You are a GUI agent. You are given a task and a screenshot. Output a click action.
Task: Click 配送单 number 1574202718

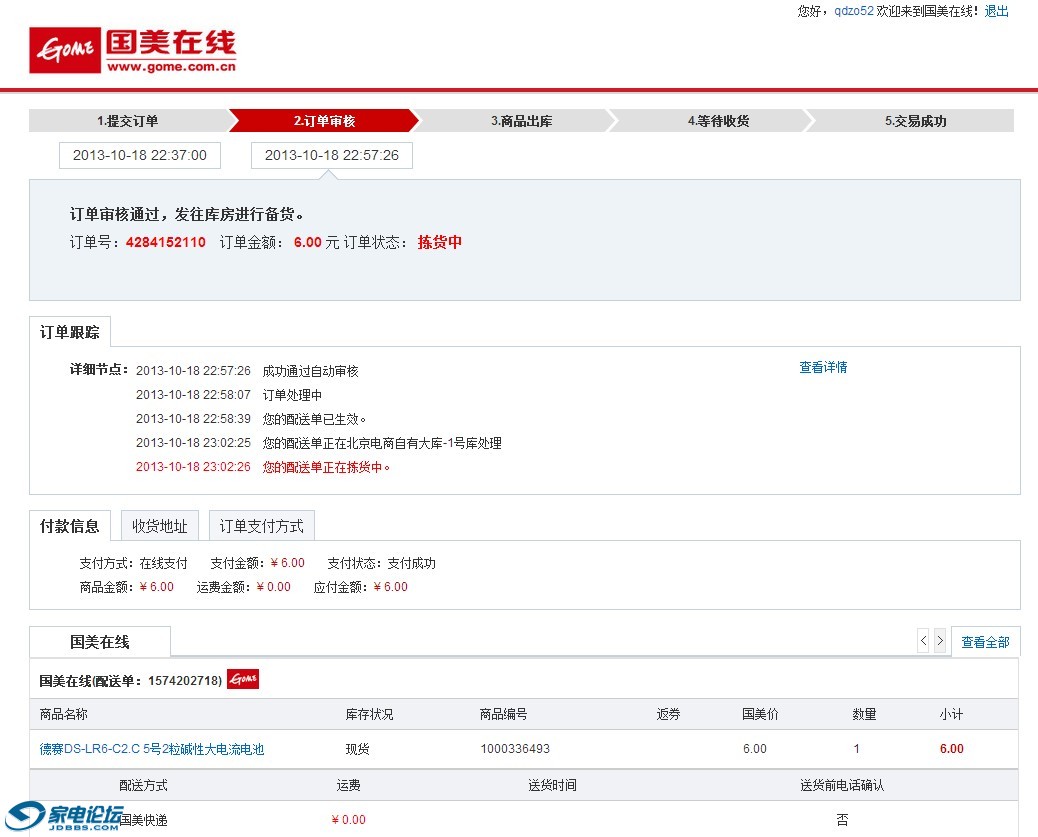point(185,681)
